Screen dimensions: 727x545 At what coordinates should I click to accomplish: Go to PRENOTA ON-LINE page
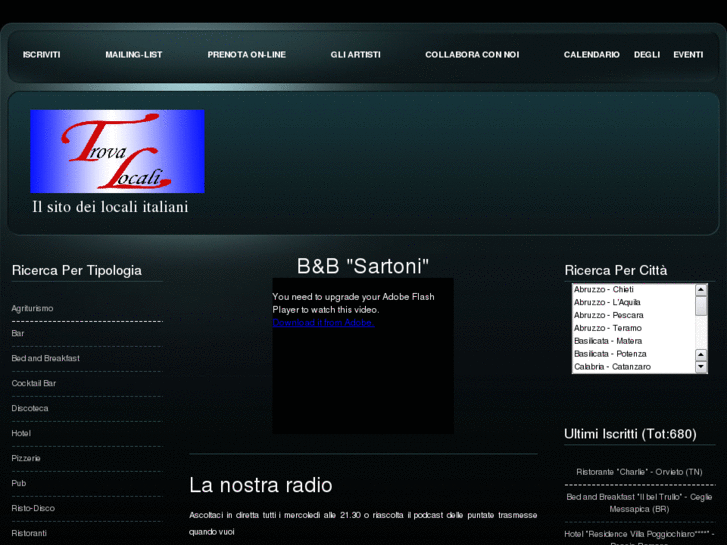[x=246, y=55]
